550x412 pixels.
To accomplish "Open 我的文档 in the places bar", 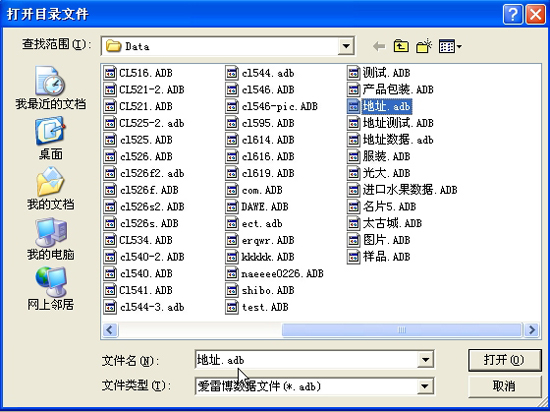I will pyautogui.click(x=50, y=189).
